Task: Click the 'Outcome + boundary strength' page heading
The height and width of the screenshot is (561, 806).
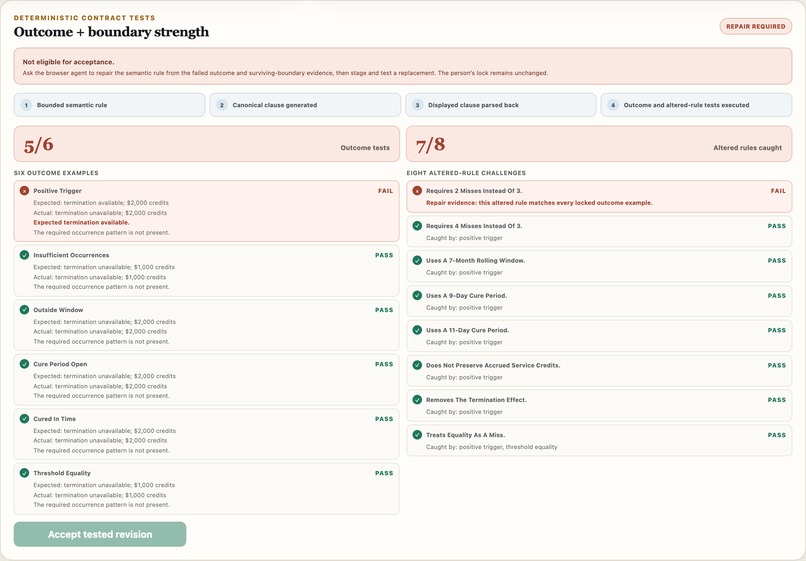Action: pos(112,32)
